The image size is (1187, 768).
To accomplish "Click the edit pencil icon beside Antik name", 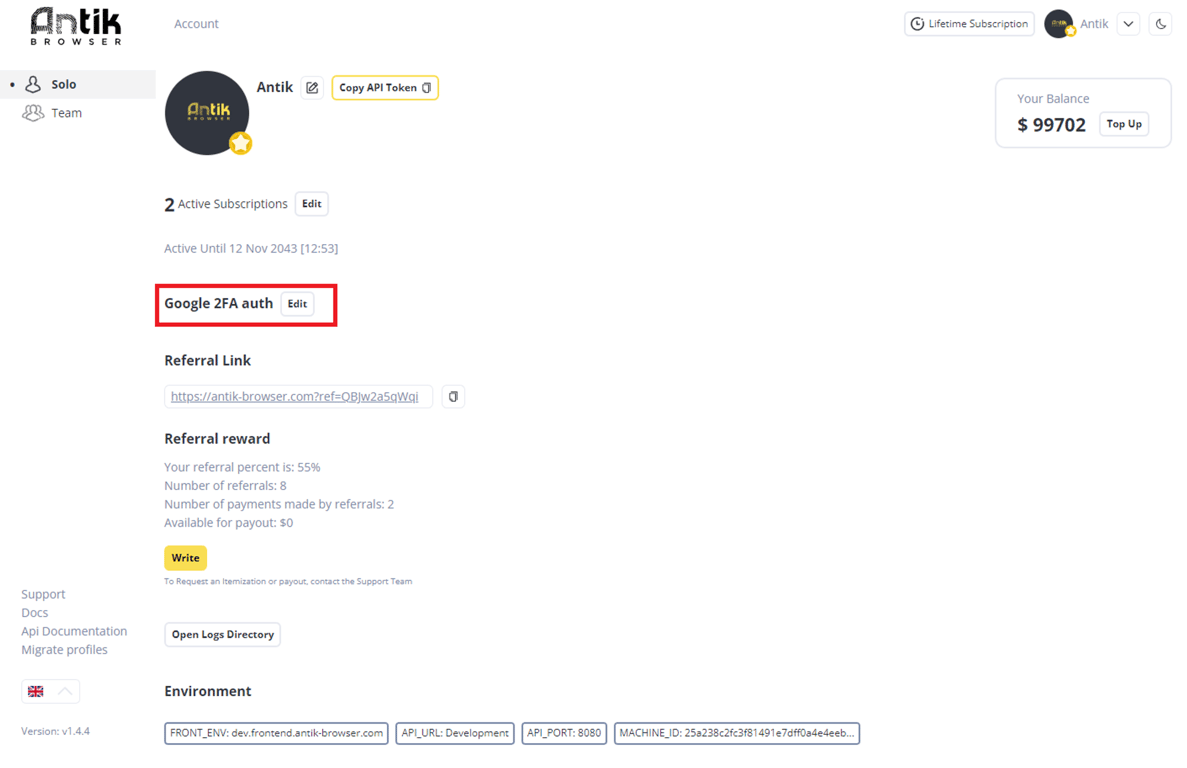I will pyautogui.click(x=312, y=88).
